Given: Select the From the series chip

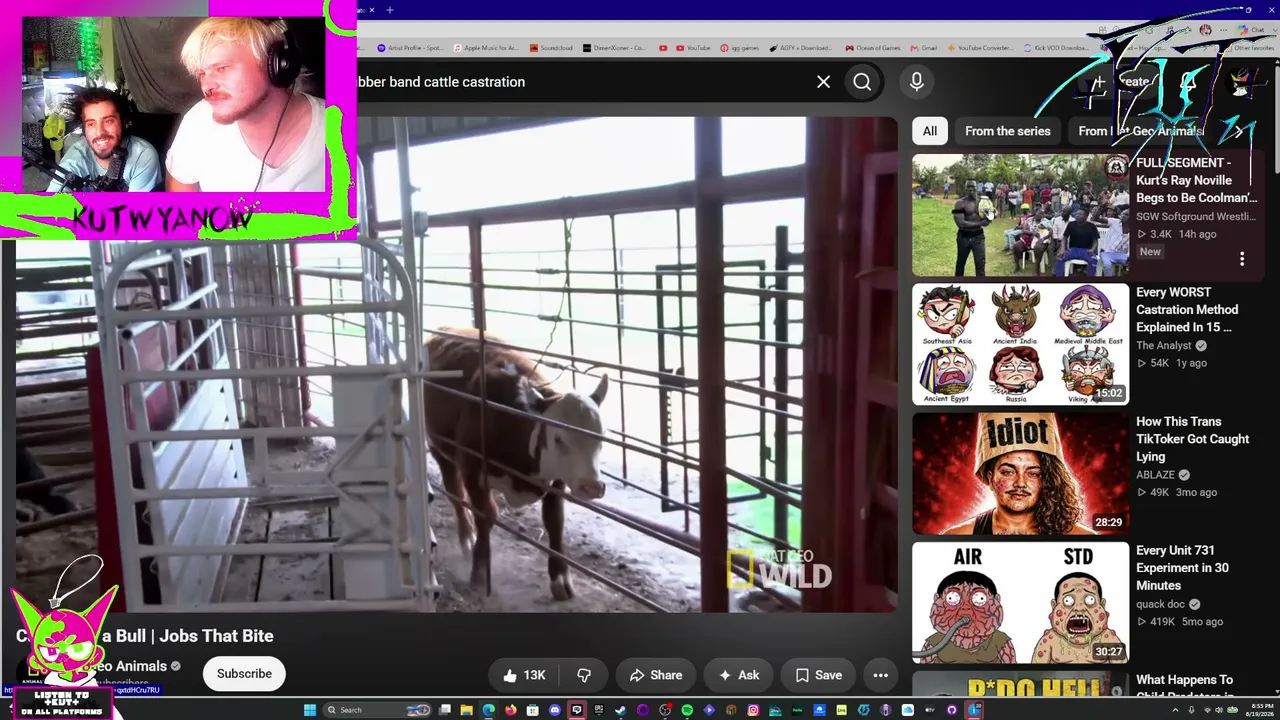Looking at the screenshot, I should pos(1008,131).
